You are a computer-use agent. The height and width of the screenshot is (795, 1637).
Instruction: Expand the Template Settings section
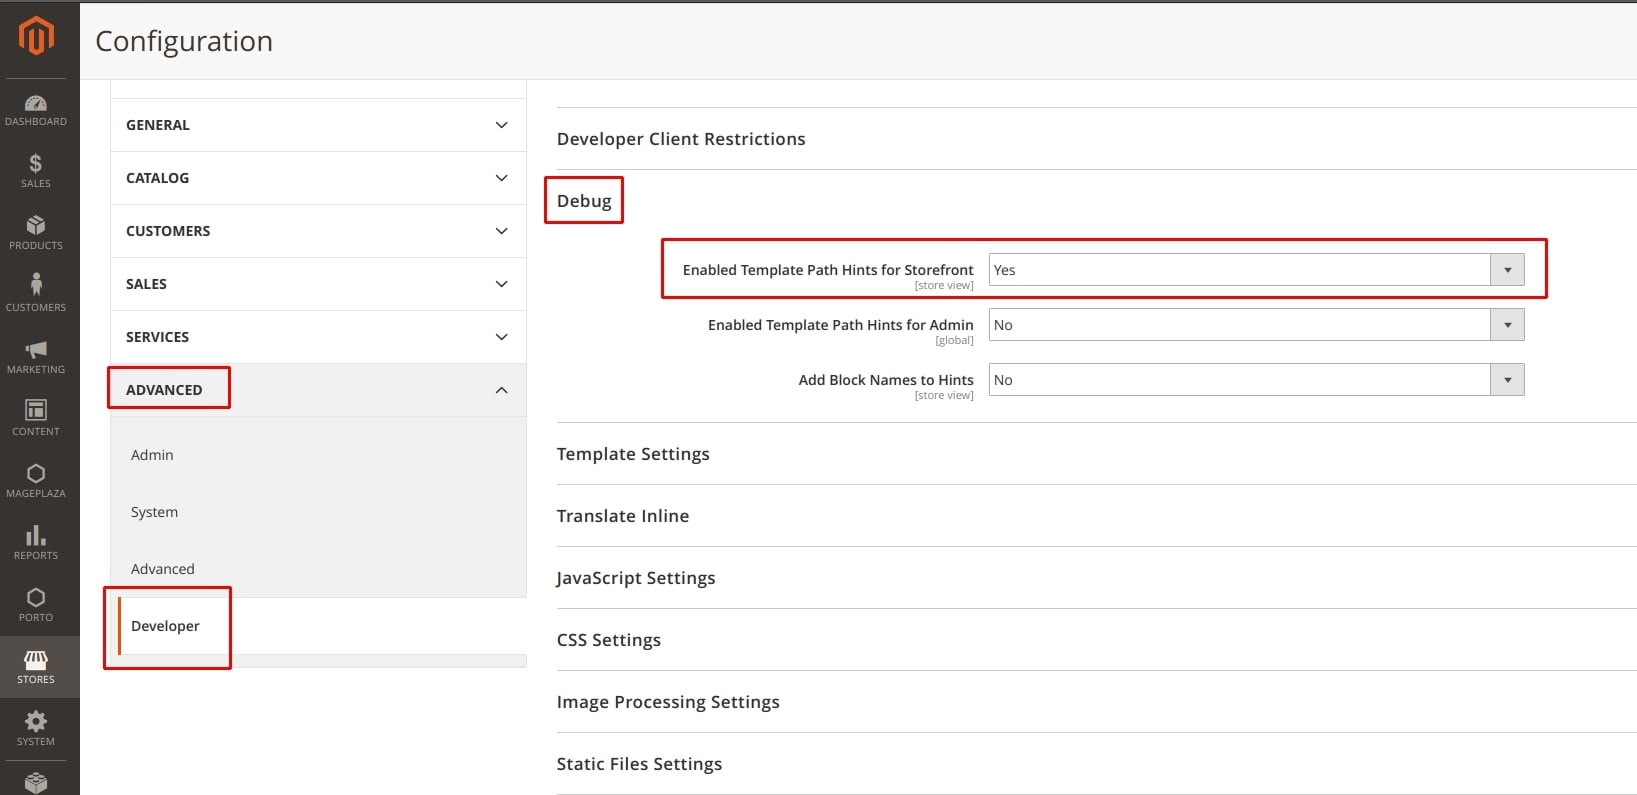pyautogui.click(x=633, y=454)
